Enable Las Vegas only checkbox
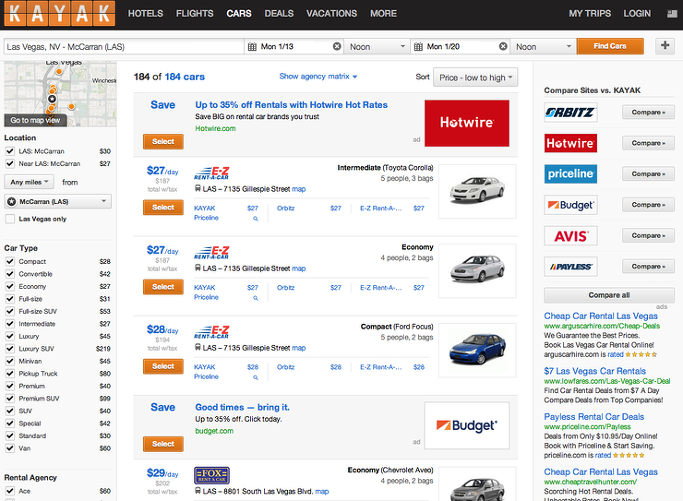This screenshot has height=501, width=683. [10, 219]
